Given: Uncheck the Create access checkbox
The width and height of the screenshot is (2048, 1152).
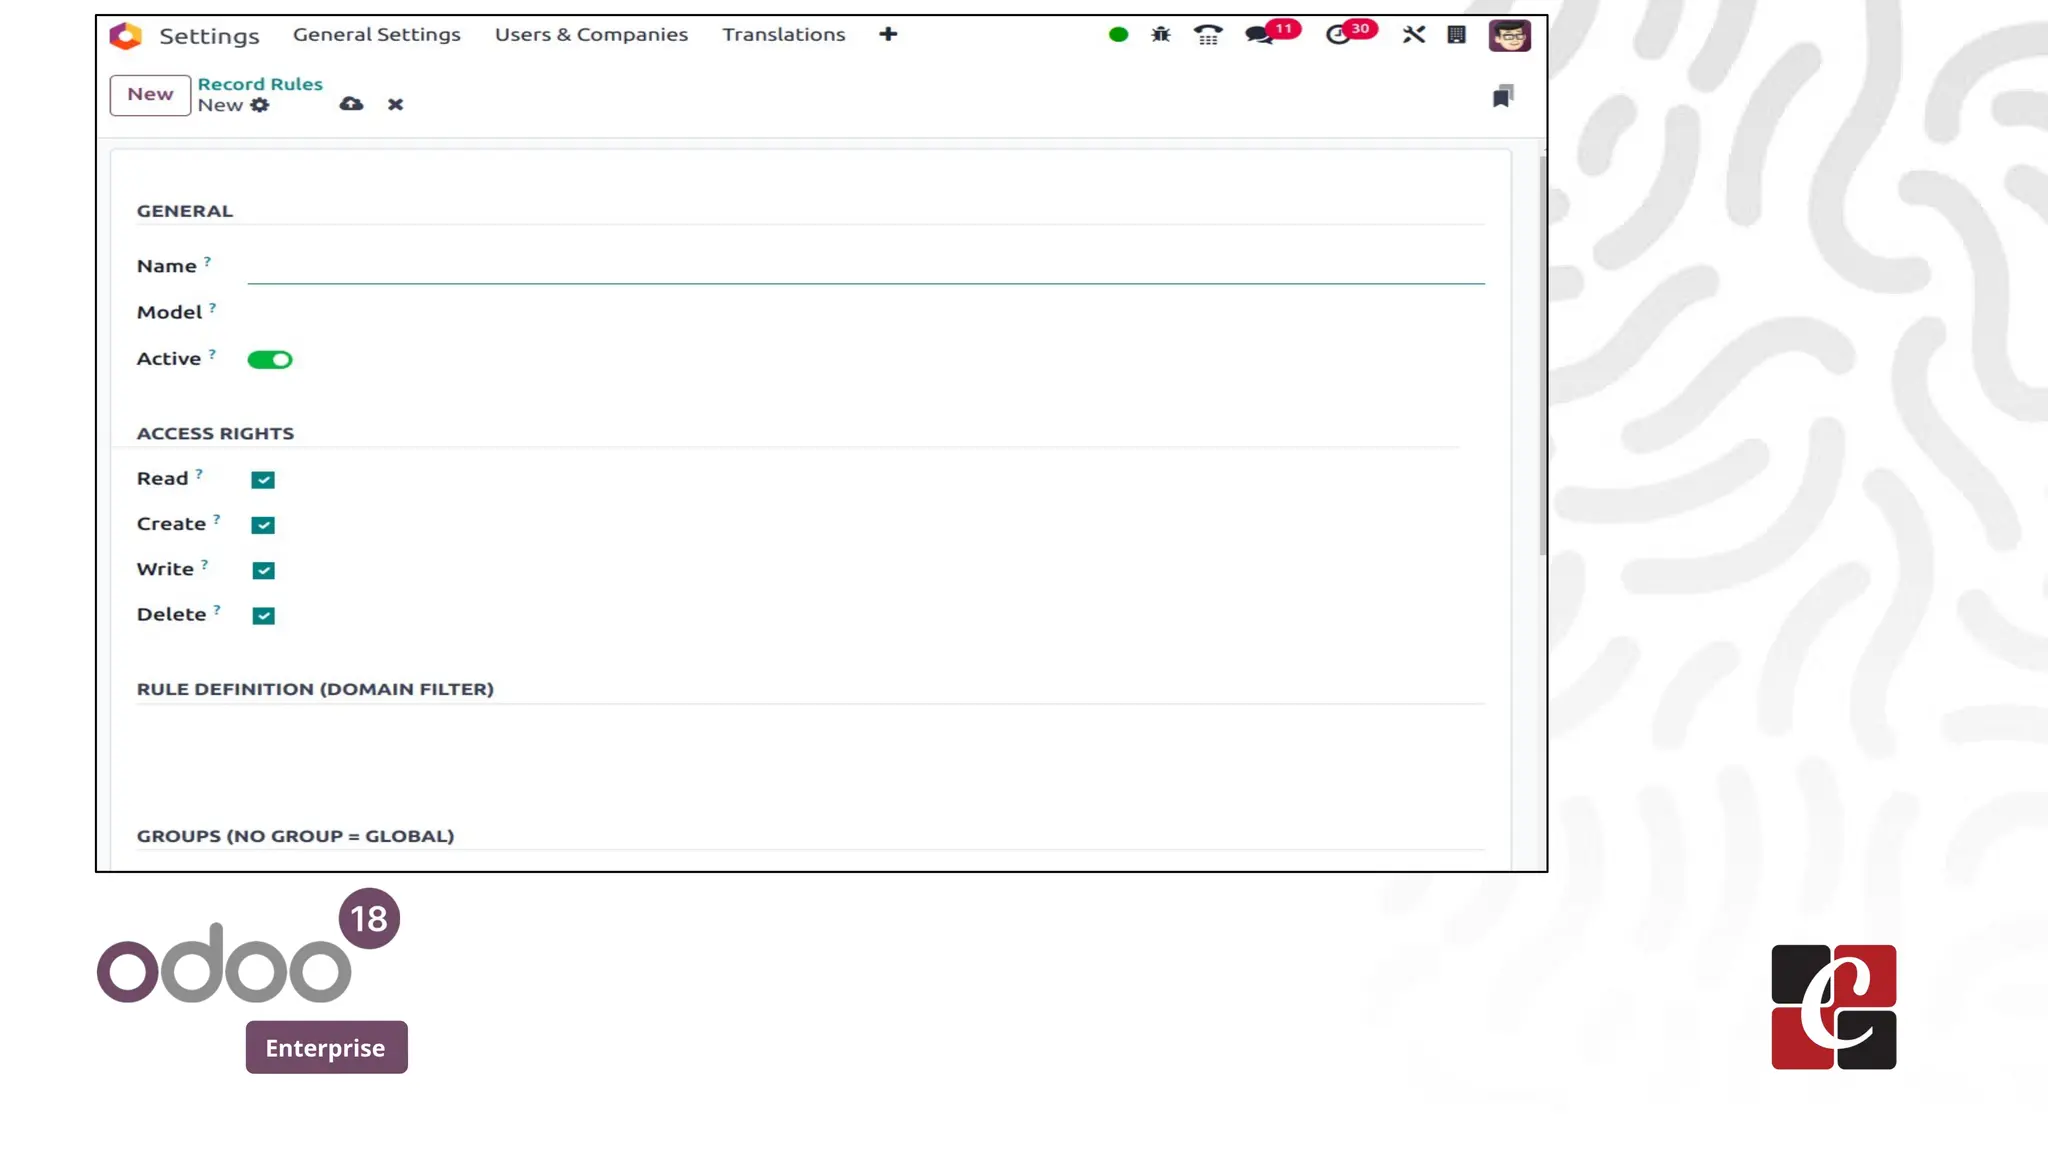Looking at the screenshot, I should click(263, 525).
